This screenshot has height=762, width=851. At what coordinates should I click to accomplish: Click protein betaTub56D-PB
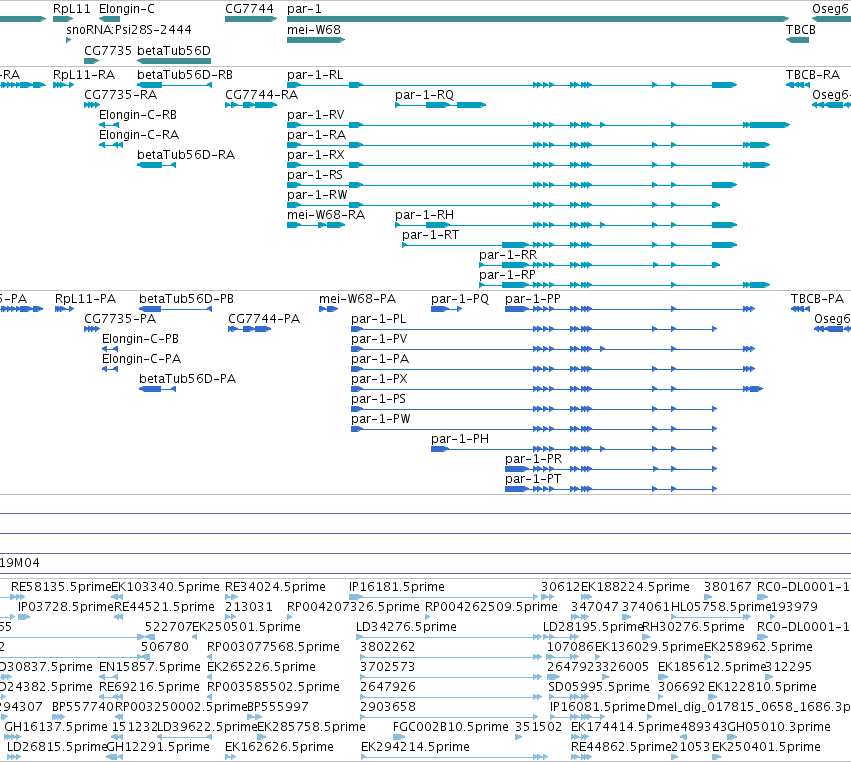(x=175, y=309)
